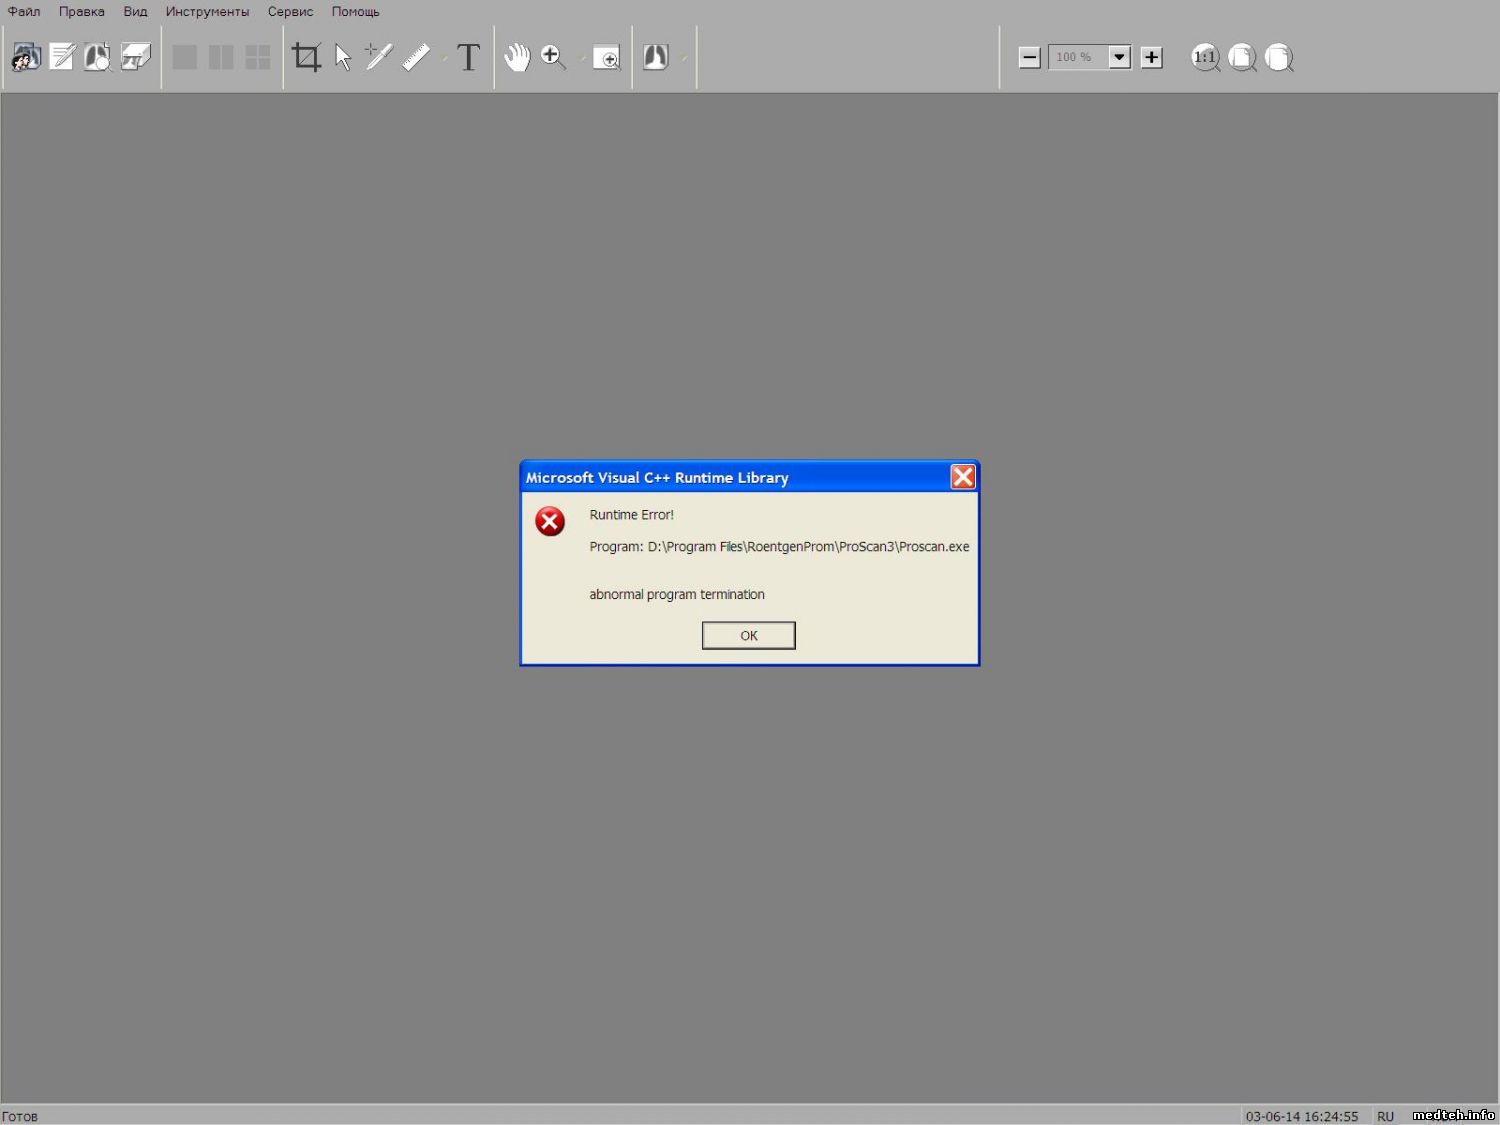Click the fit-page magnifier icon
The height and width of the screenshot is (1125, 1500).
tap(1242, 57)
